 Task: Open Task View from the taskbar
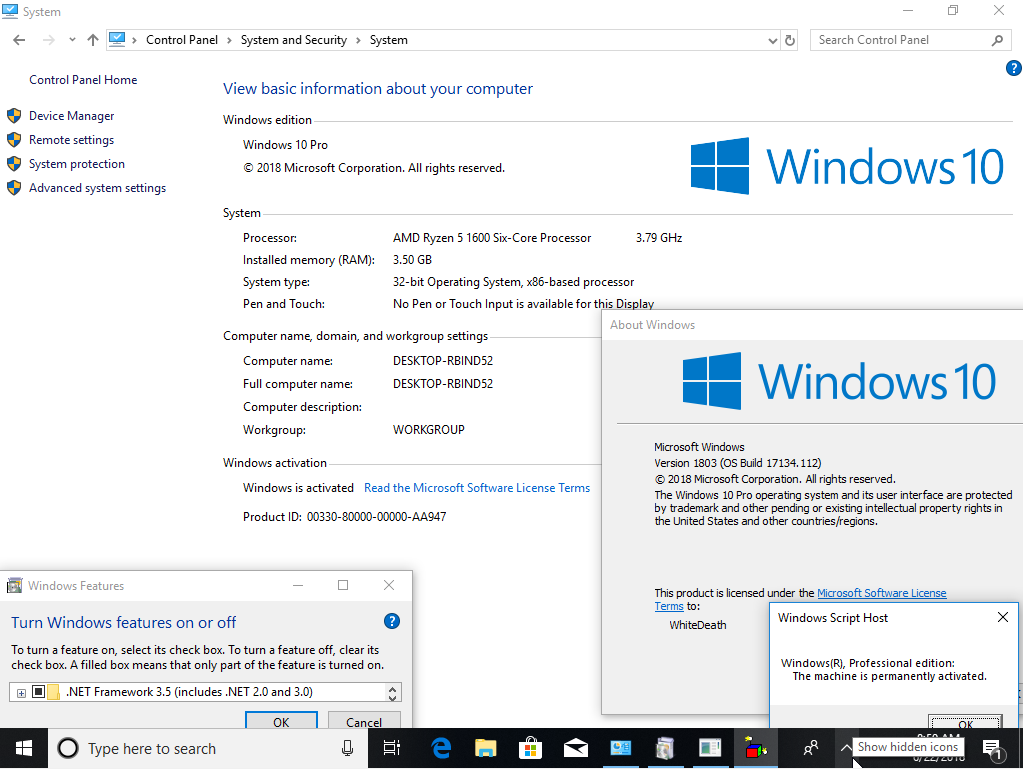tap(391, 748)
